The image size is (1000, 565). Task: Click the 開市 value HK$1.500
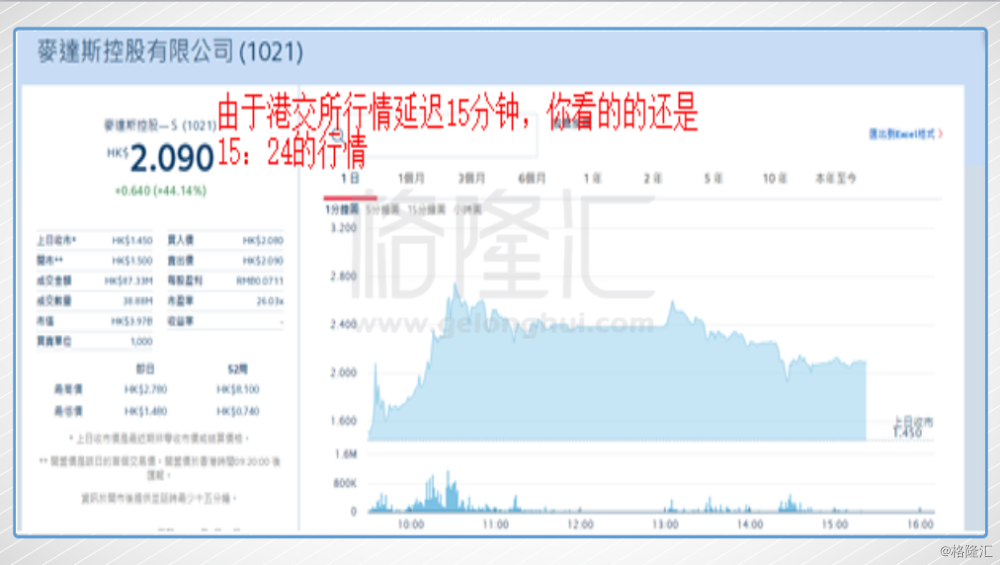pos(132,261)
